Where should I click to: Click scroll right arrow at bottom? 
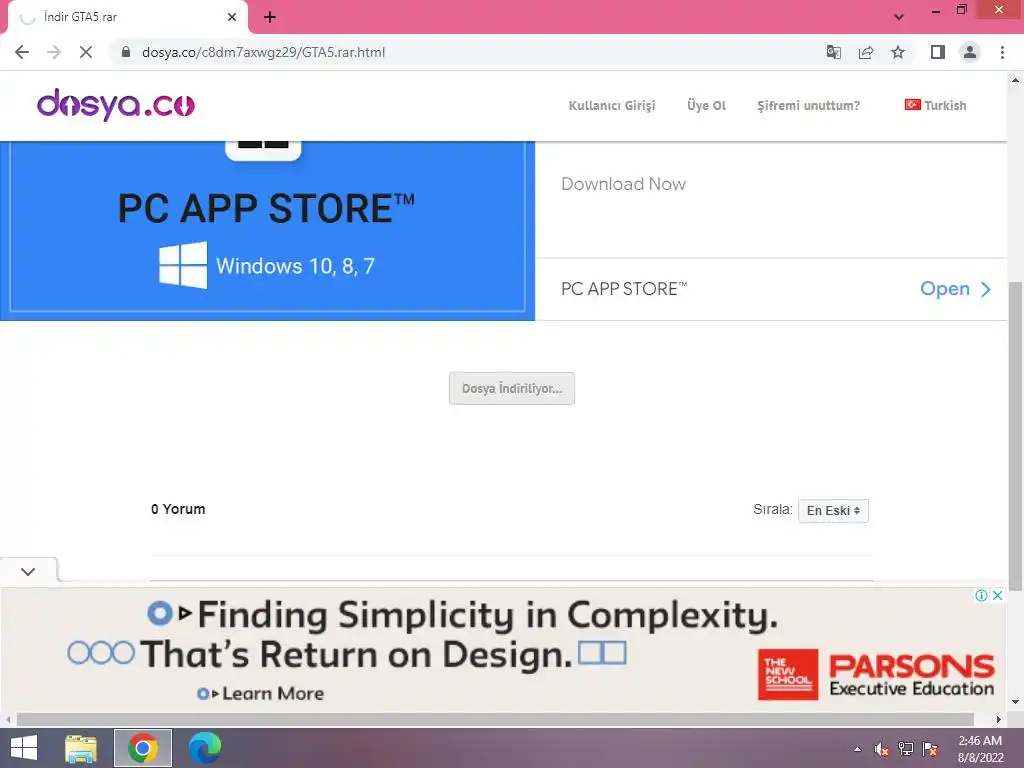(999, 719)
